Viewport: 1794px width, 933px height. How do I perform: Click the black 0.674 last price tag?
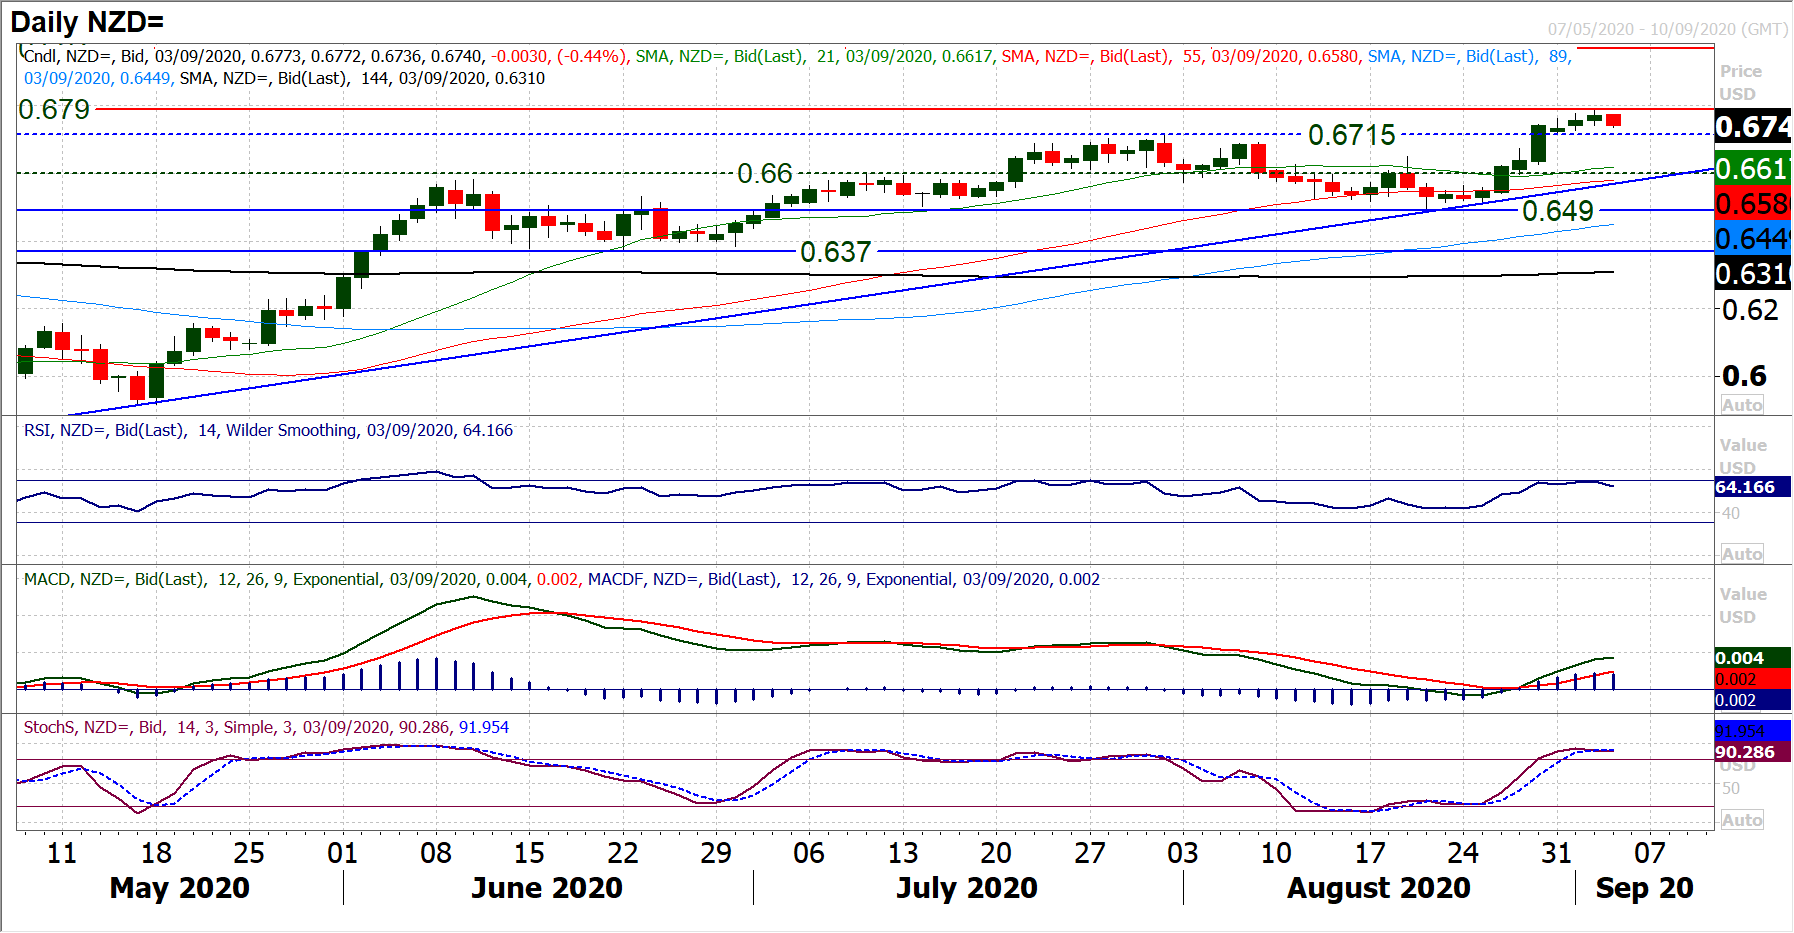tap(1752, 127)
